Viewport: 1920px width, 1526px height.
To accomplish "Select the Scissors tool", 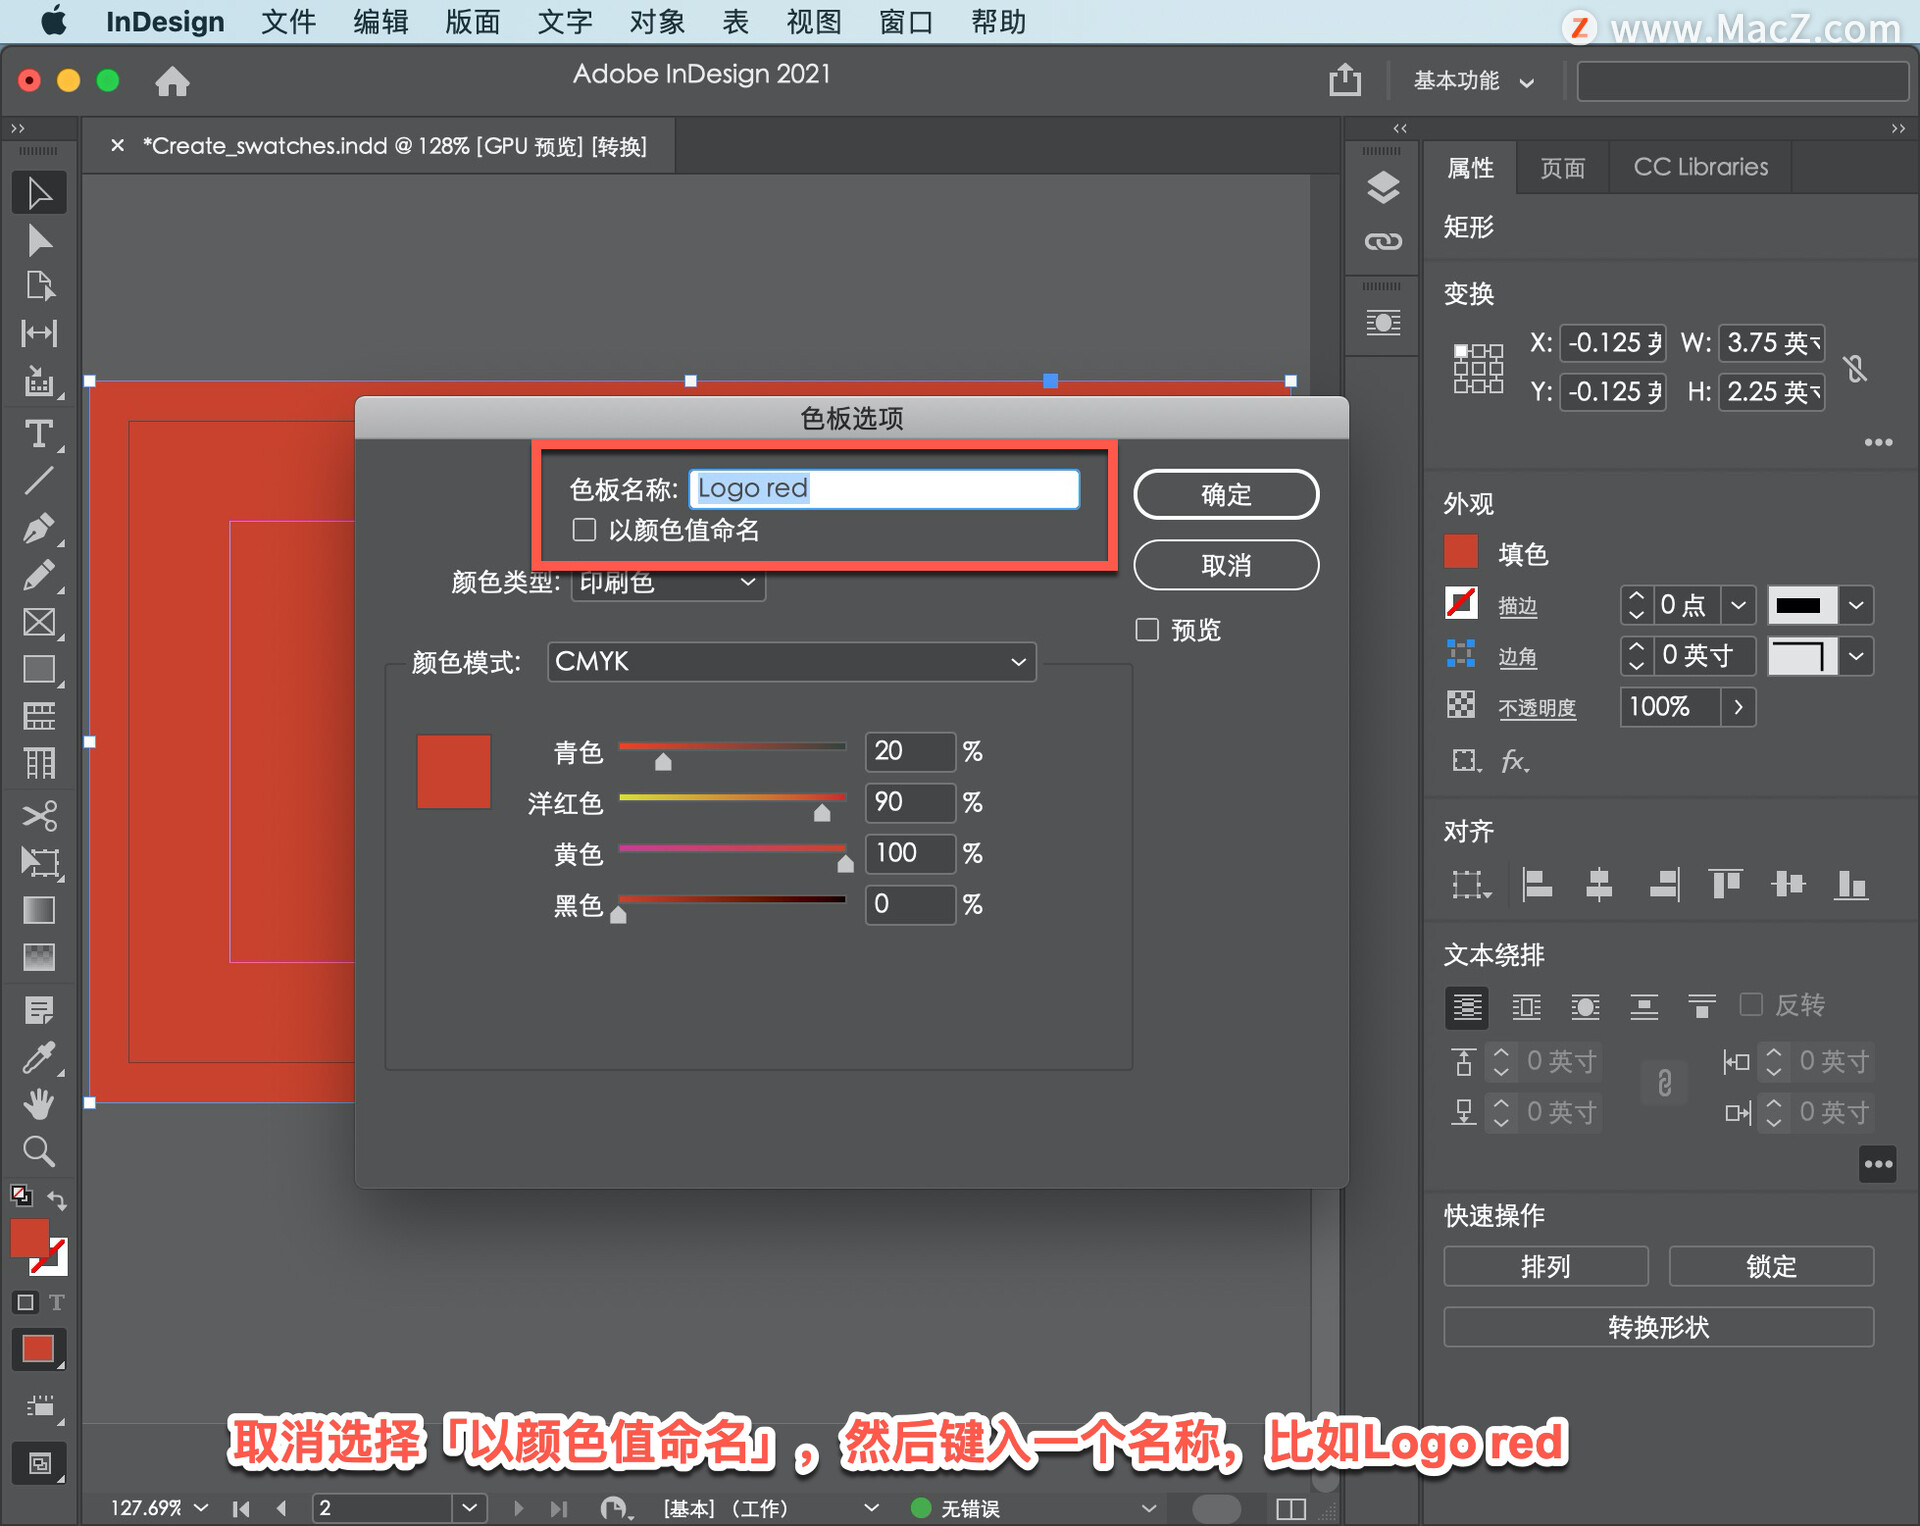I will (39, 816).
